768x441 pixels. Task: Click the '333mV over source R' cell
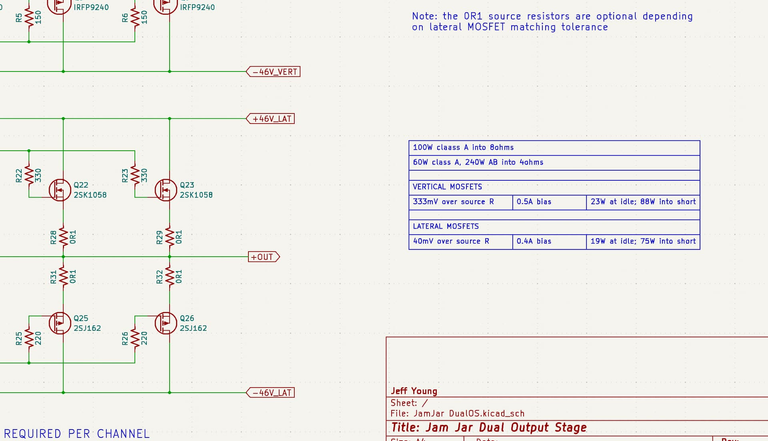point(461,202)
